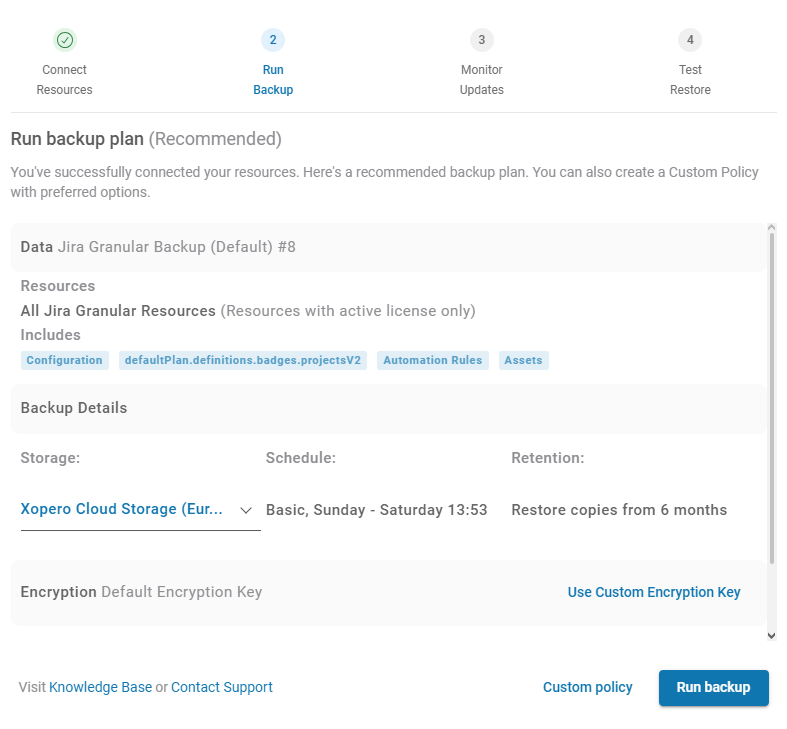This screenshot has height=729, width=787.
Task: Click the Run backup button
Action: [713, 688]
